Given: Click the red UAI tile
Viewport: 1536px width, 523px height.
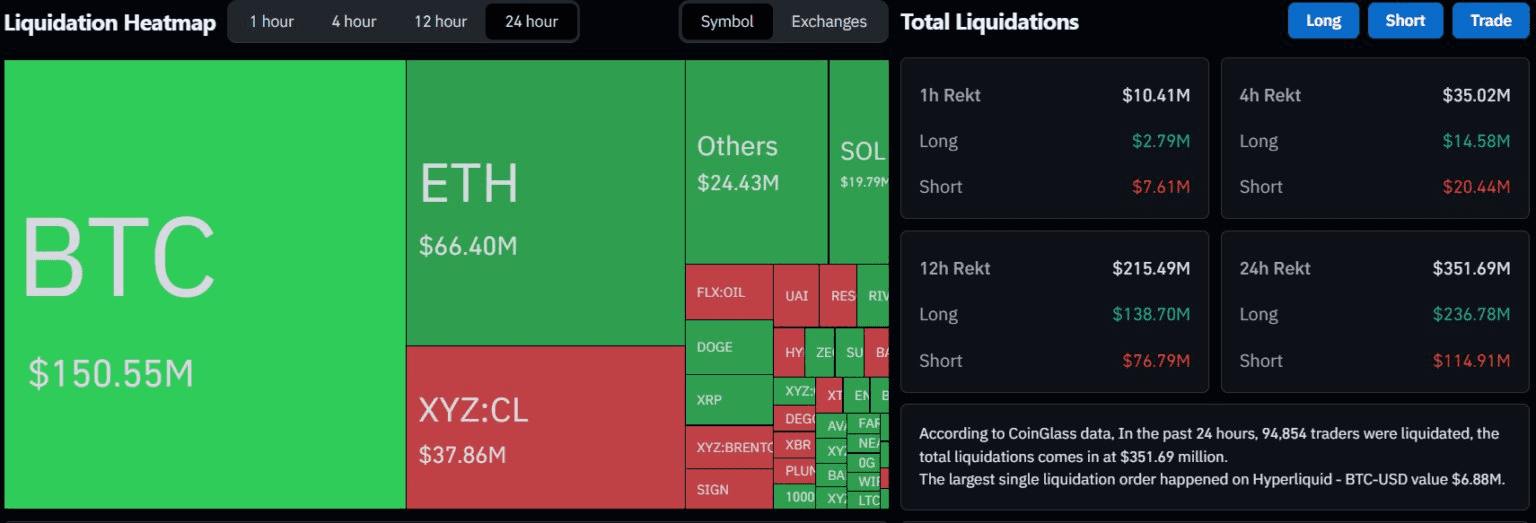Looking at the screenshot, I should coord(796,296).
